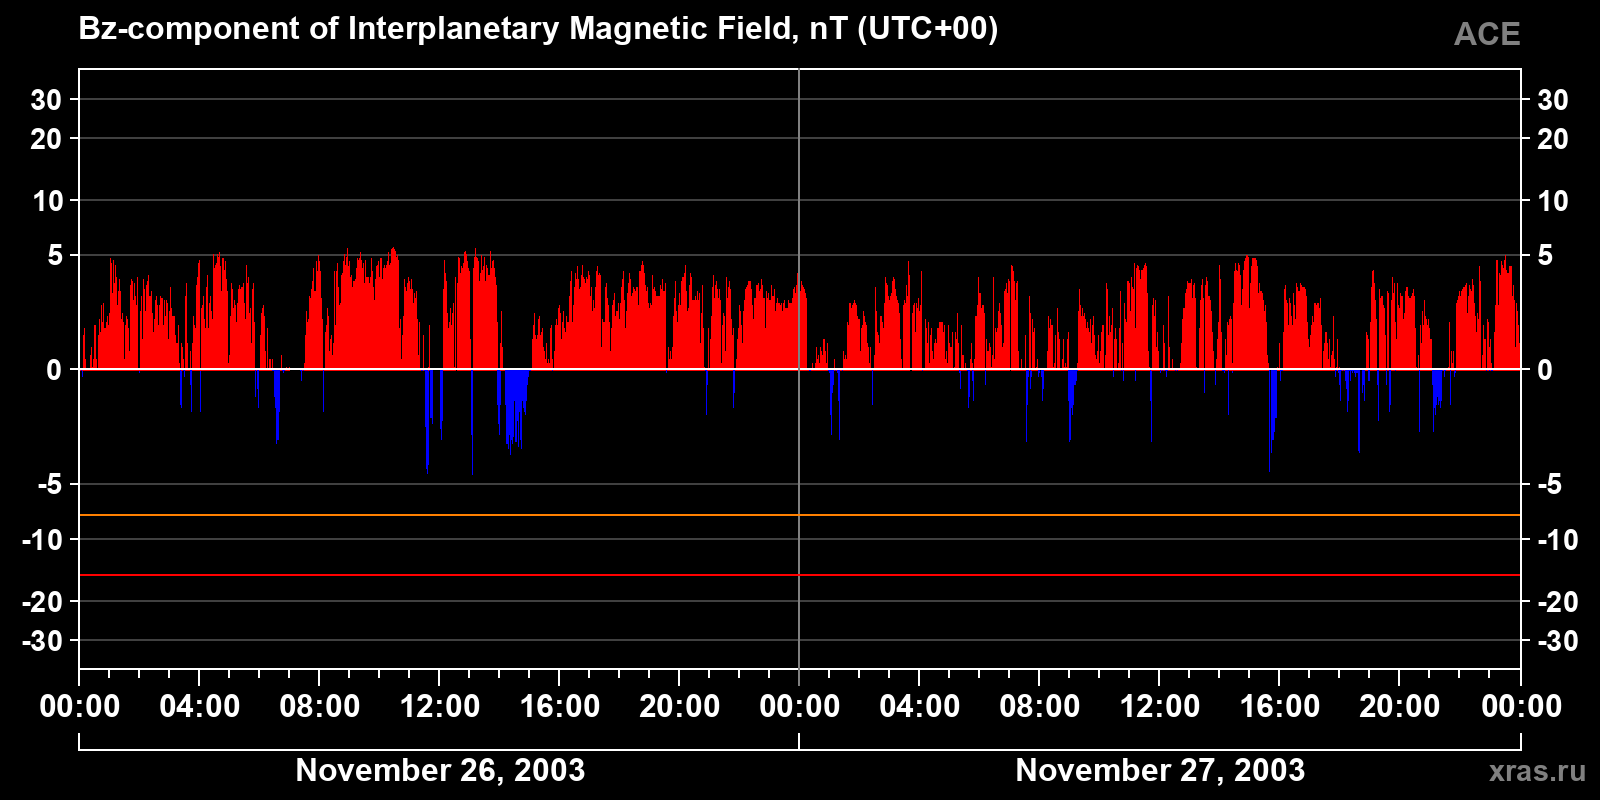Click '12:00' time label for November 26
Screen dimensions: 1600x800
click(440, 706)
